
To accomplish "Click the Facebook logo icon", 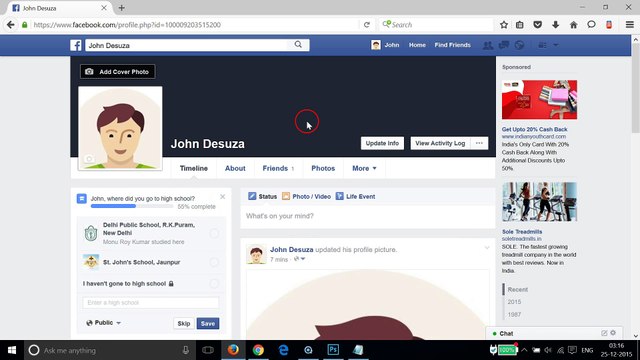I will (76, 45).
